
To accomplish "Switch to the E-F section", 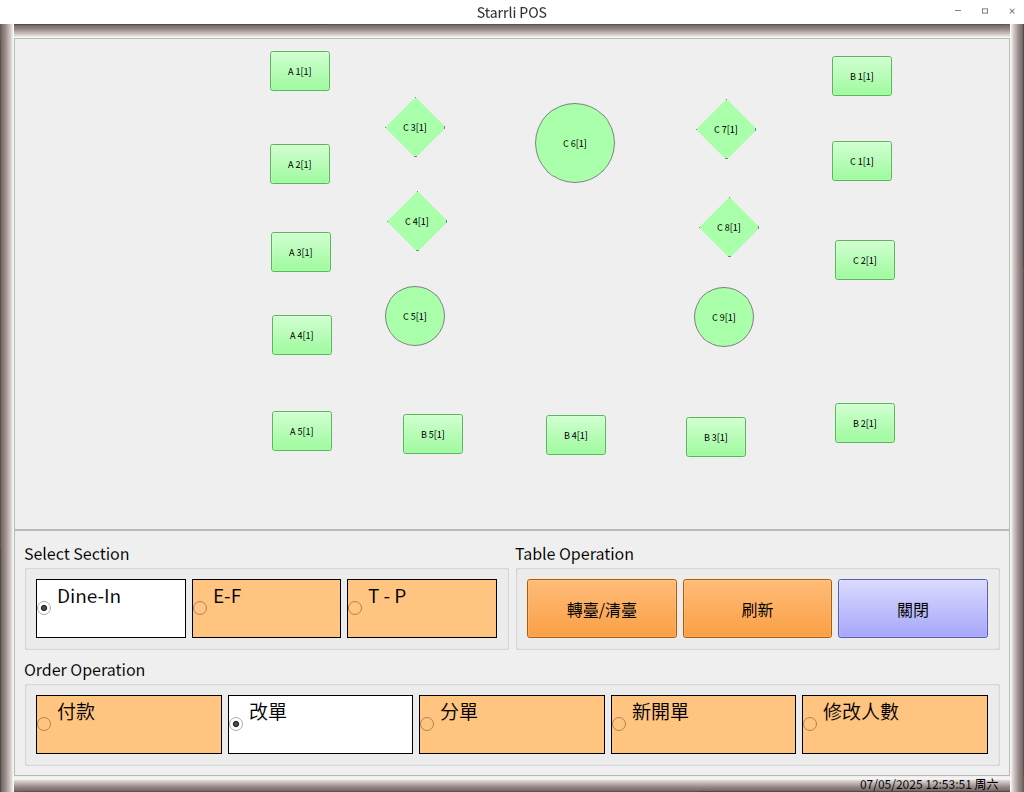I will pos(266,608).
